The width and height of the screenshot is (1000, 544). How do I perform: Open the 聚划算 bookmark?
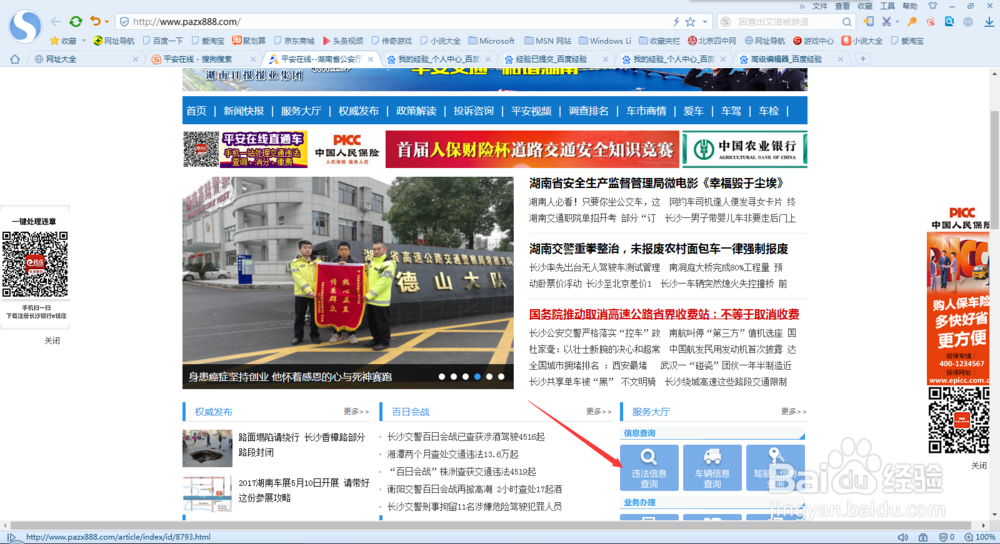[249, 41]
